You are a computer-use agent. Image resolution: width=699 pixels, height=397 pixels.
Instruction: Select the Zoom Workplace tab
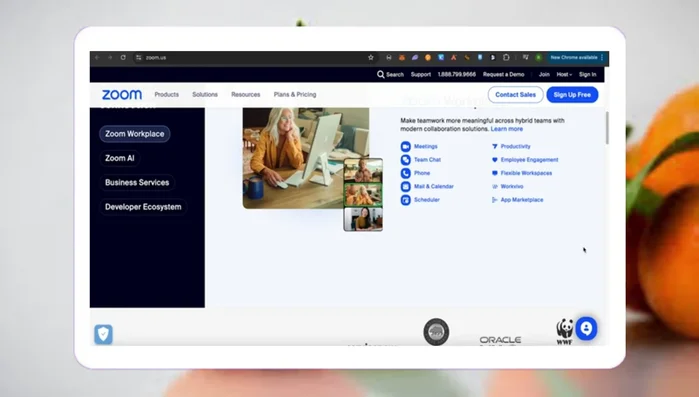tap(135, 134)
